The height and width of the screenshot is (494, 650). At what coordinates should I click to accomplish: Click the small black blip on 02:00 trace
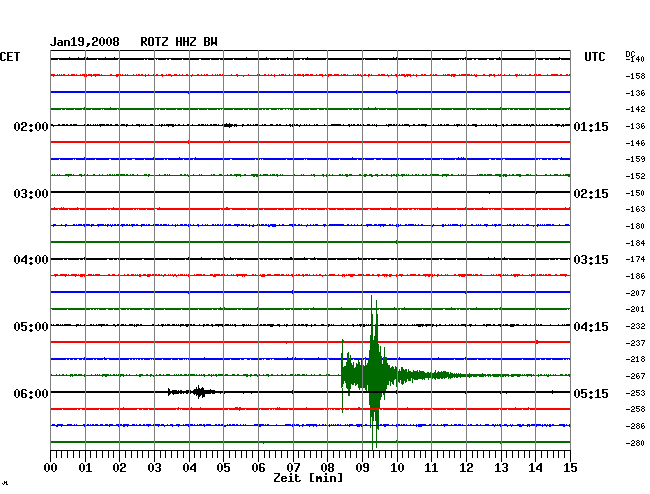[x=228, y=125]
